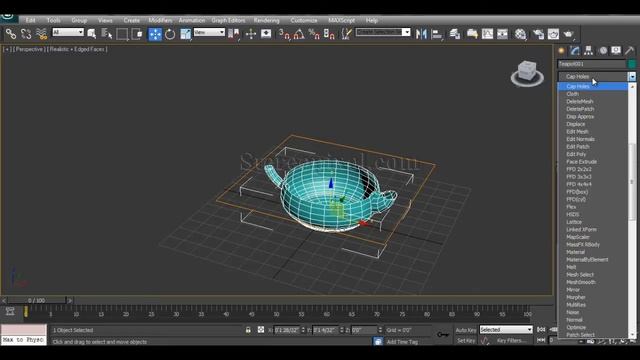Click the Bind to Space Warp tool
This screenshot has width=640, height=360.
click(x=41, y=34)
